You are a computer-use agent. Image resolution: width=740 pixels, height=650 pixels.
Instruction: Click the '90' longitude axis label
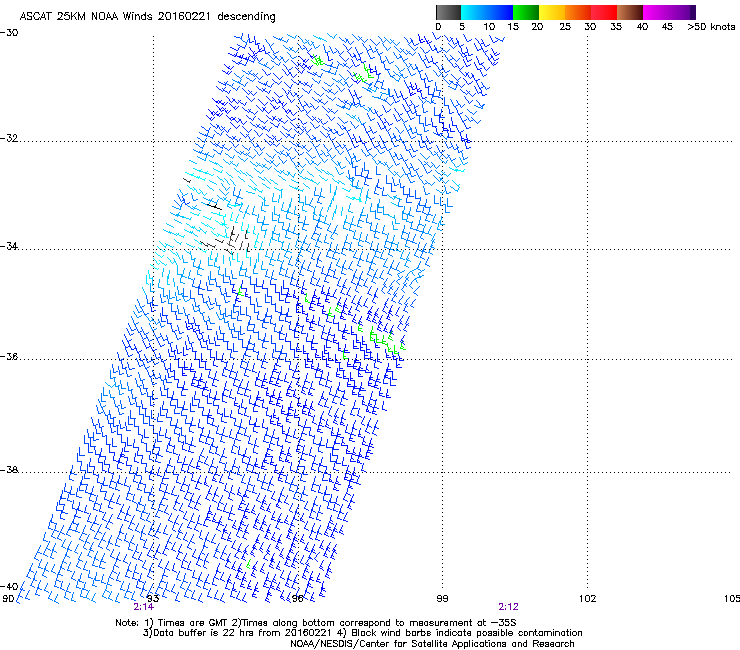pyautogui.click(x=8, y=599)
